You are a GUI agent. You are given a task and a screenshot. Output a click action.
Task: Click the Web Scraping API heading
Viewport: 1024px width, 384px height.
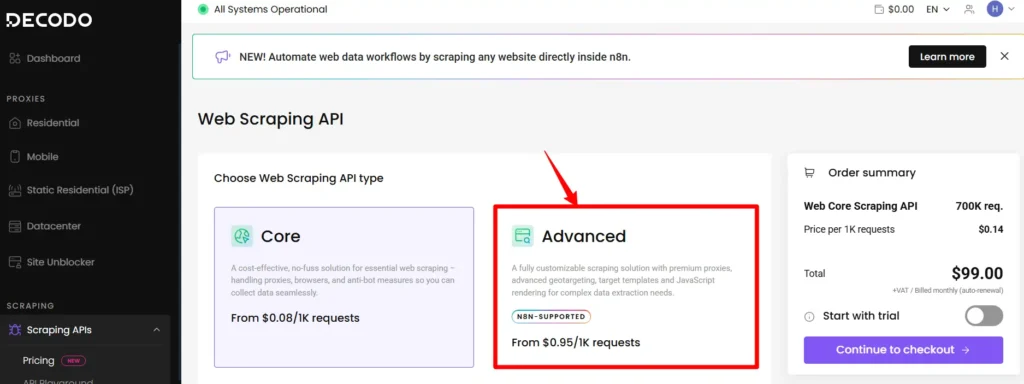coord(270,119)
